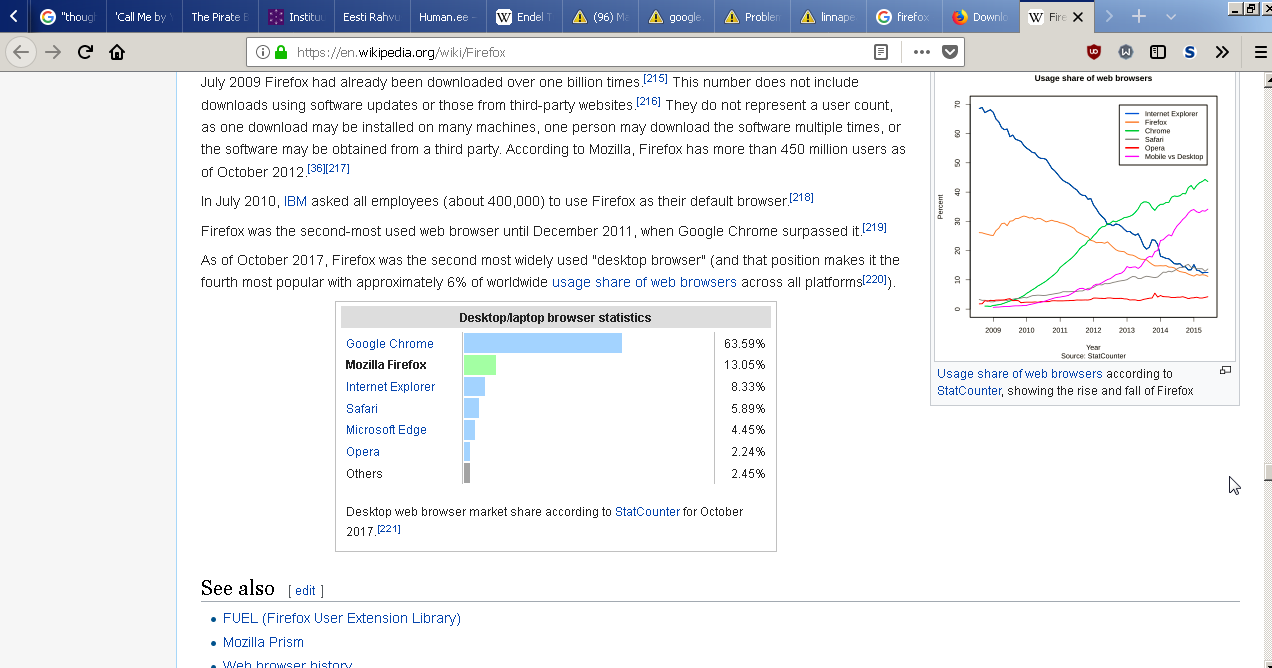
Task: Close the active Firefox Wikipedia tab
Action: [1077, 17]
